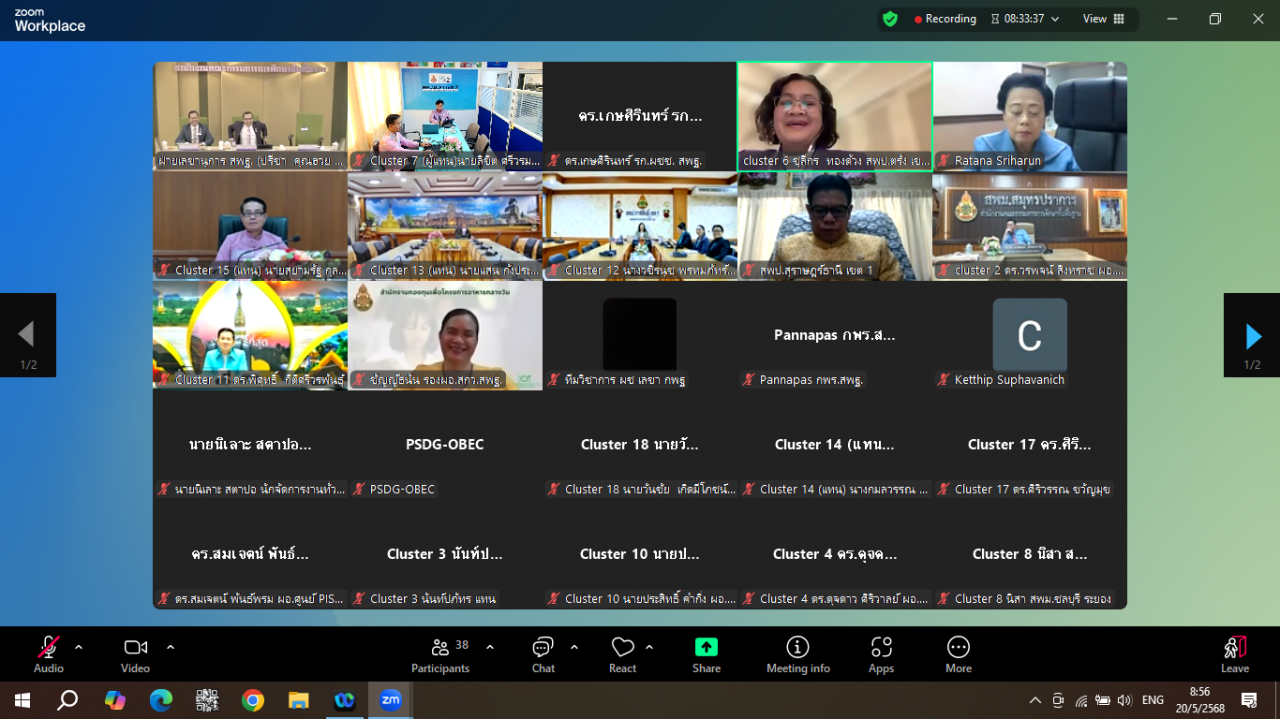Open the View layout menu
The height and width of the screenshot is (719, 1280).
(x=1104, y=19)
